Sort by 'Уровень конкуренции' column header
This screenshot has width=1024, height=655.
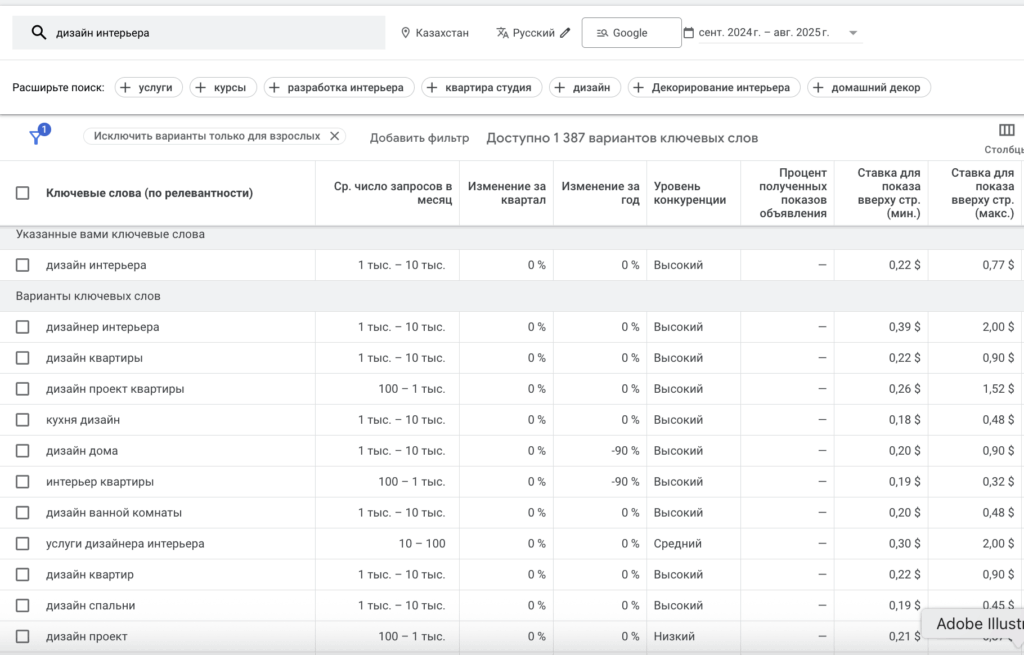point(689,193)
